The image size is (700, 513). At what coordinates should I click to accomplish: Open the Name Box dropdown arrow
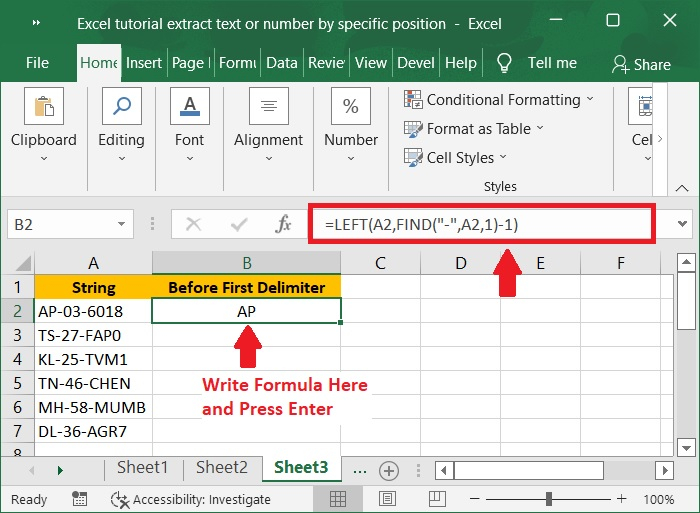click(121, 224)
